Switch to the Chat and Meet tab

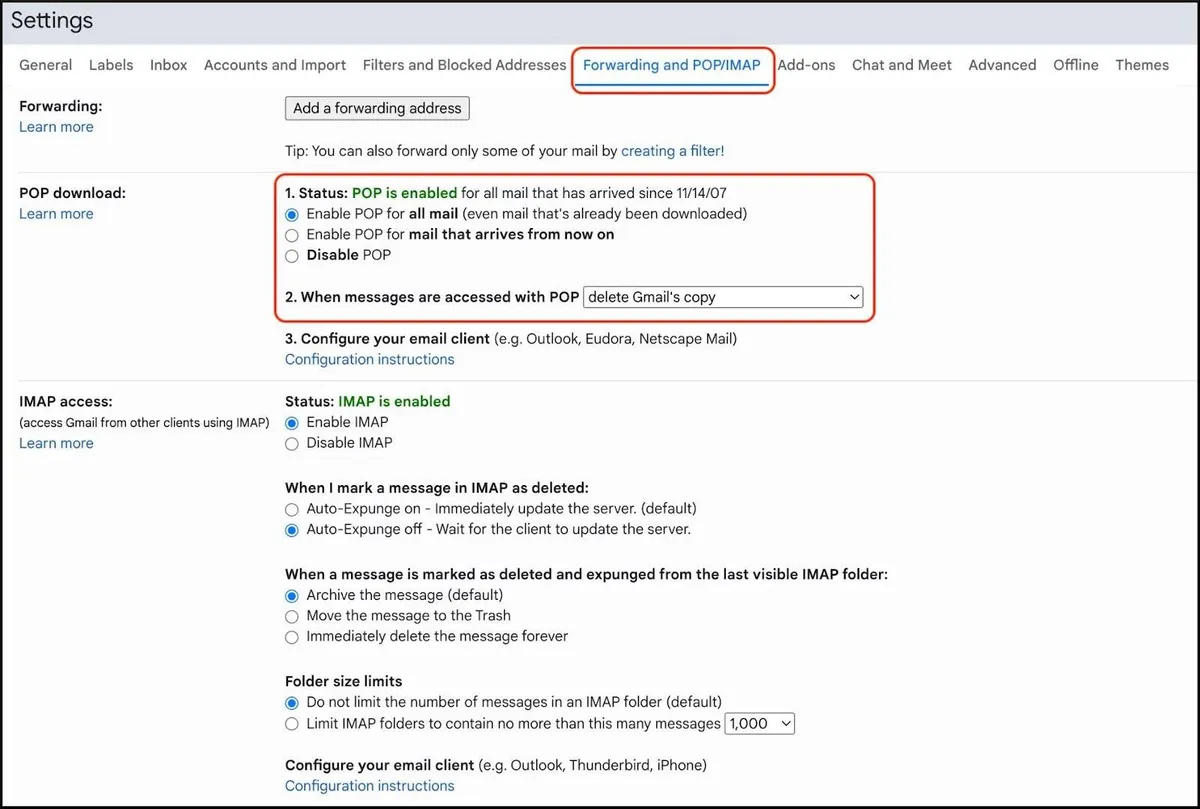coord(901,64)
